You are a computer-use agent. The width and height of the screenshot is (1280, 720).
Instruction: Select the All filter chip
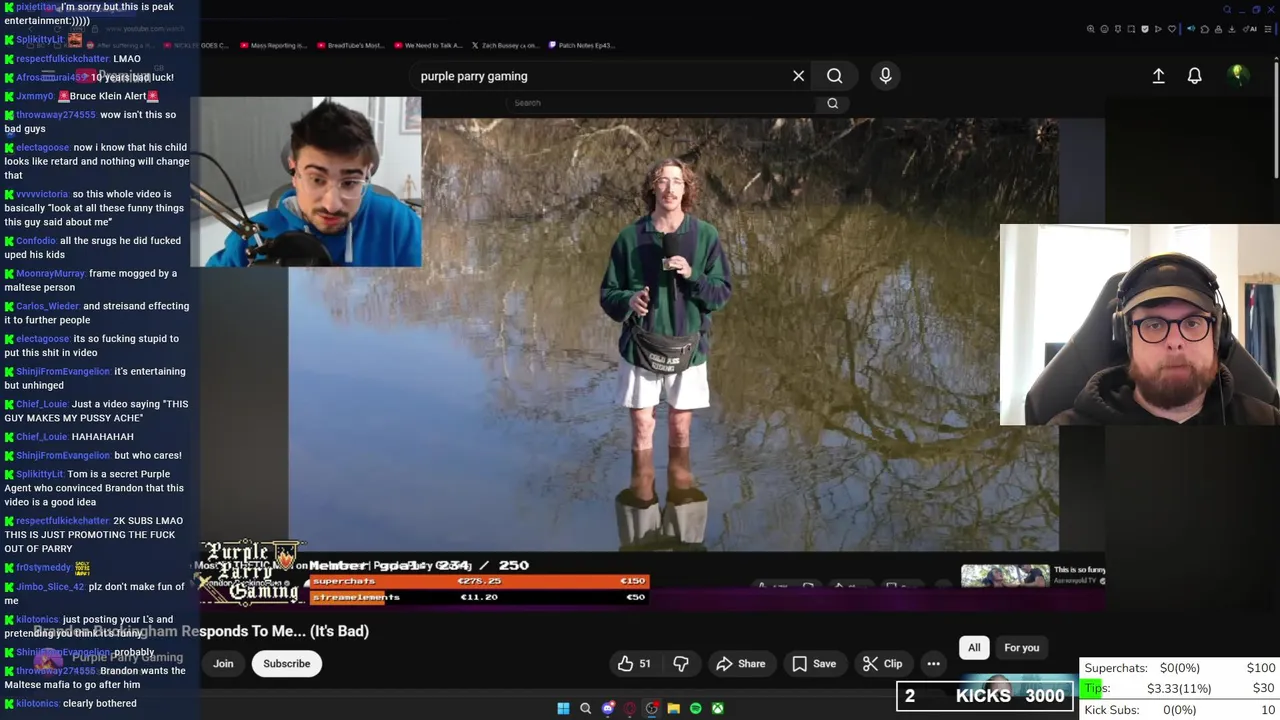(x=974, y=647)
